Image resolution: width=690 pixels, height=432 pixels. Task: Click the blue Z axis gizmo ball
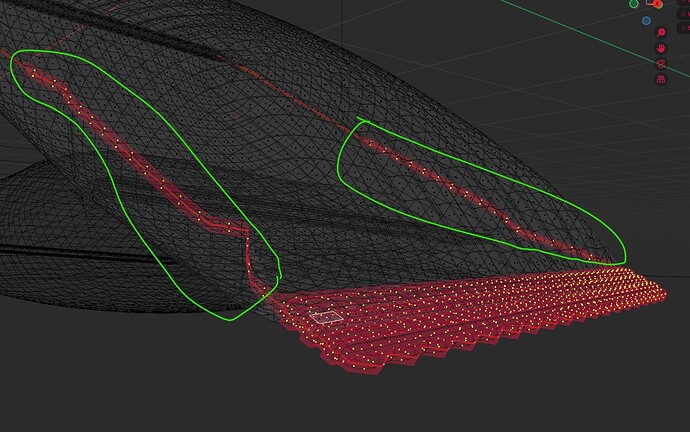pos(646,21)
